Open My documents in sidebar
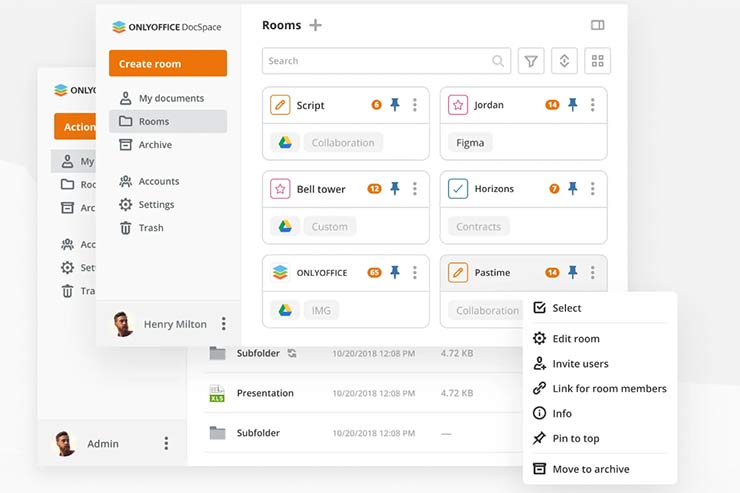 click(x=170, y=98)
